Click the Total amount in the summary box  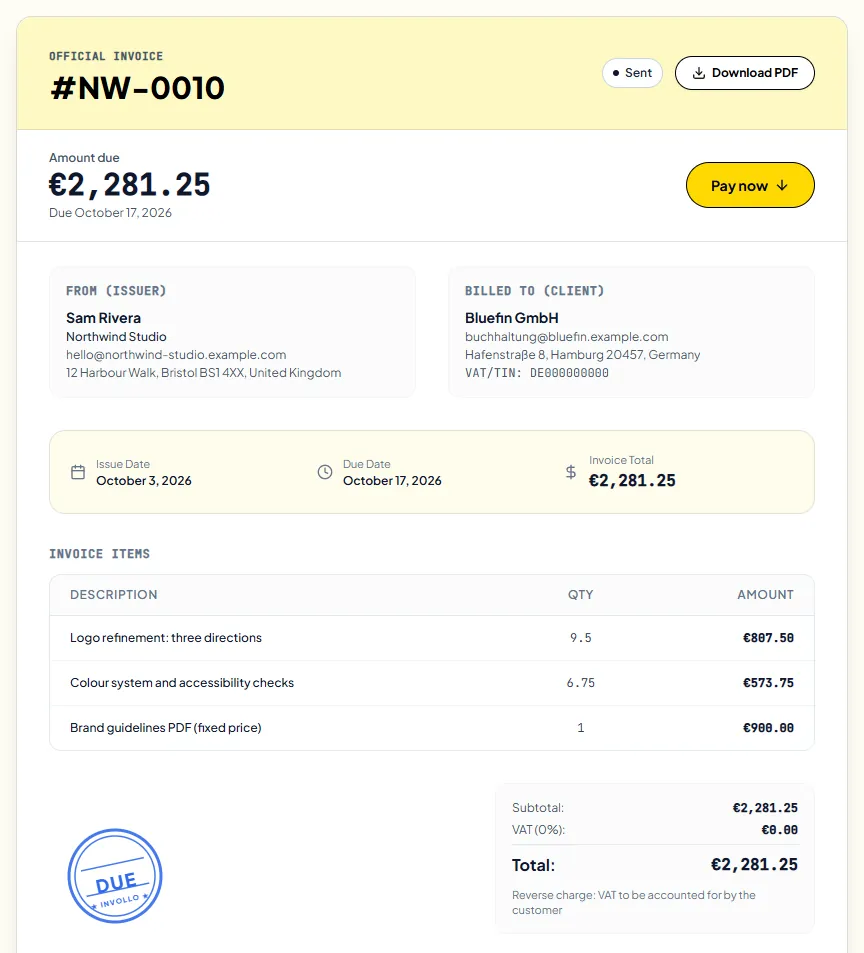point(754,865)
